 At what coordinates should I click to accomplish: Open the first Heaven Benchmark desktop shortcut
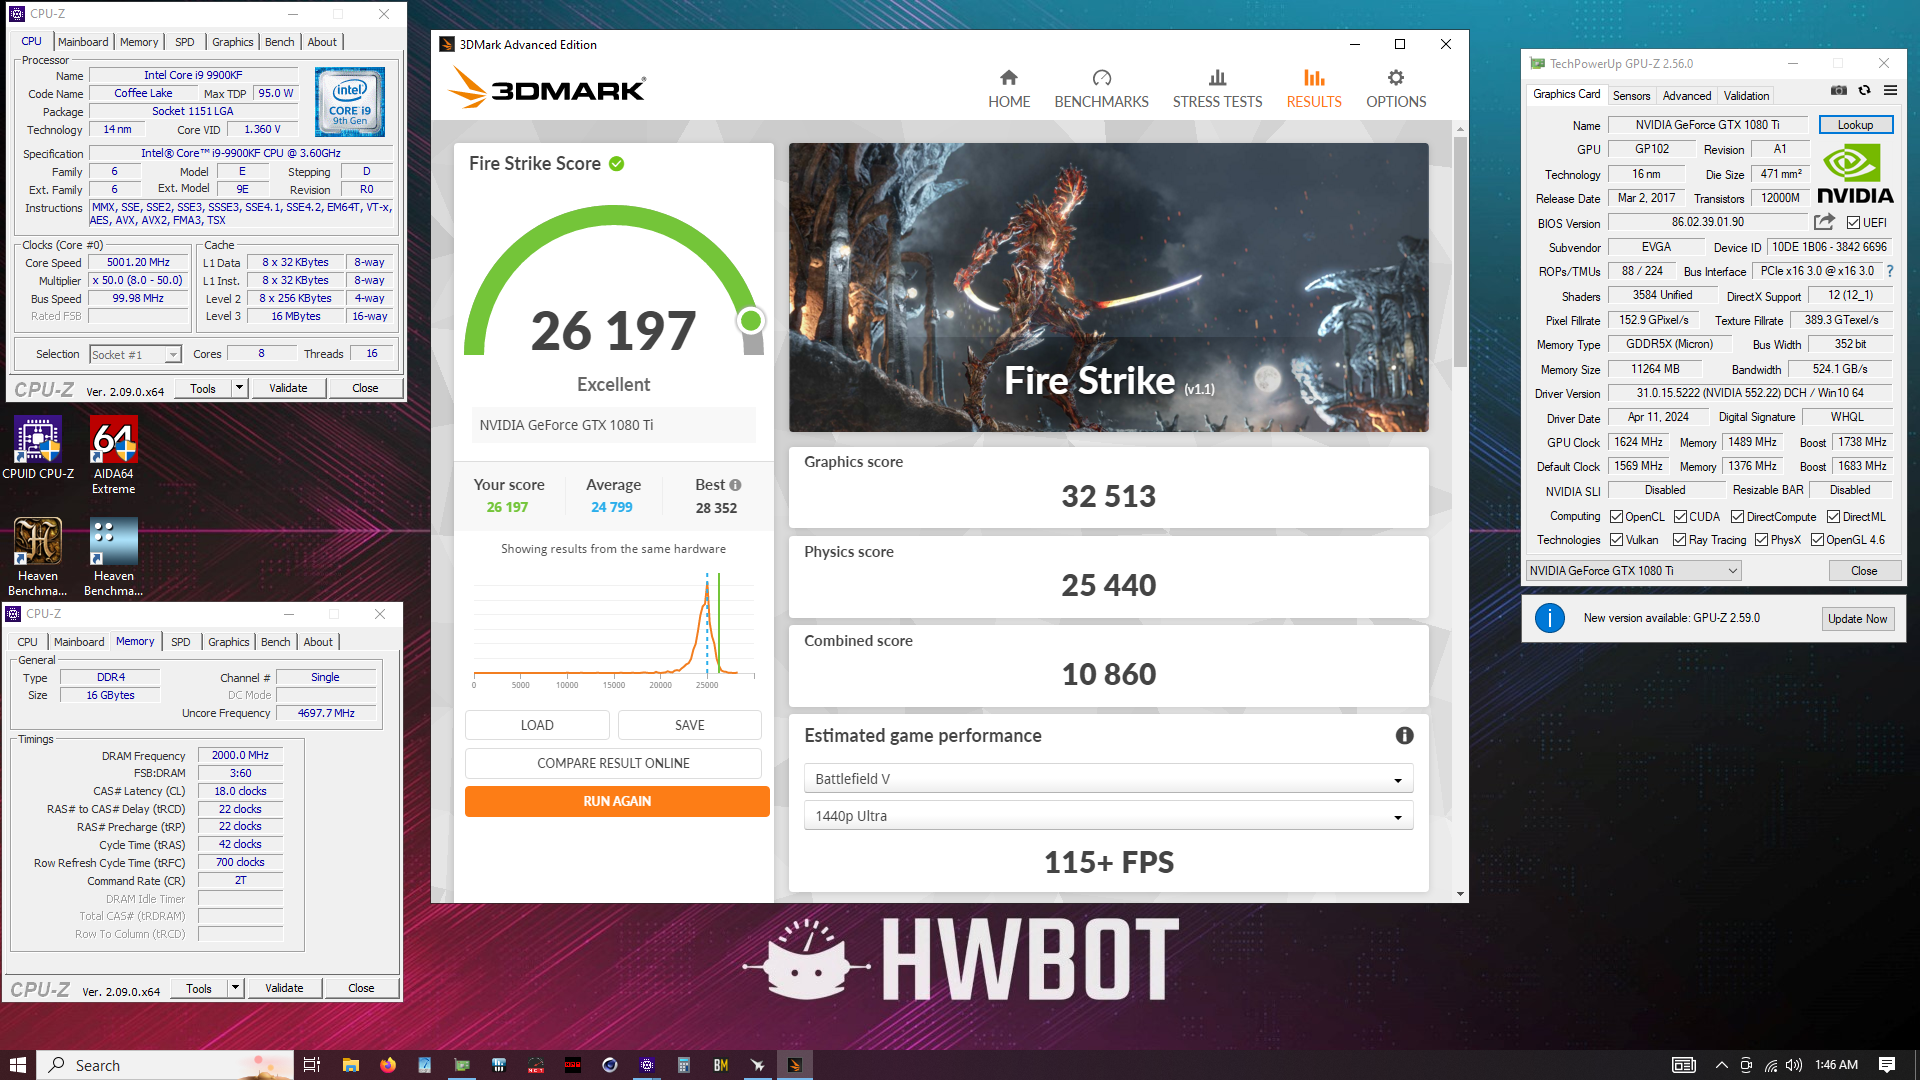click(38, 557)
